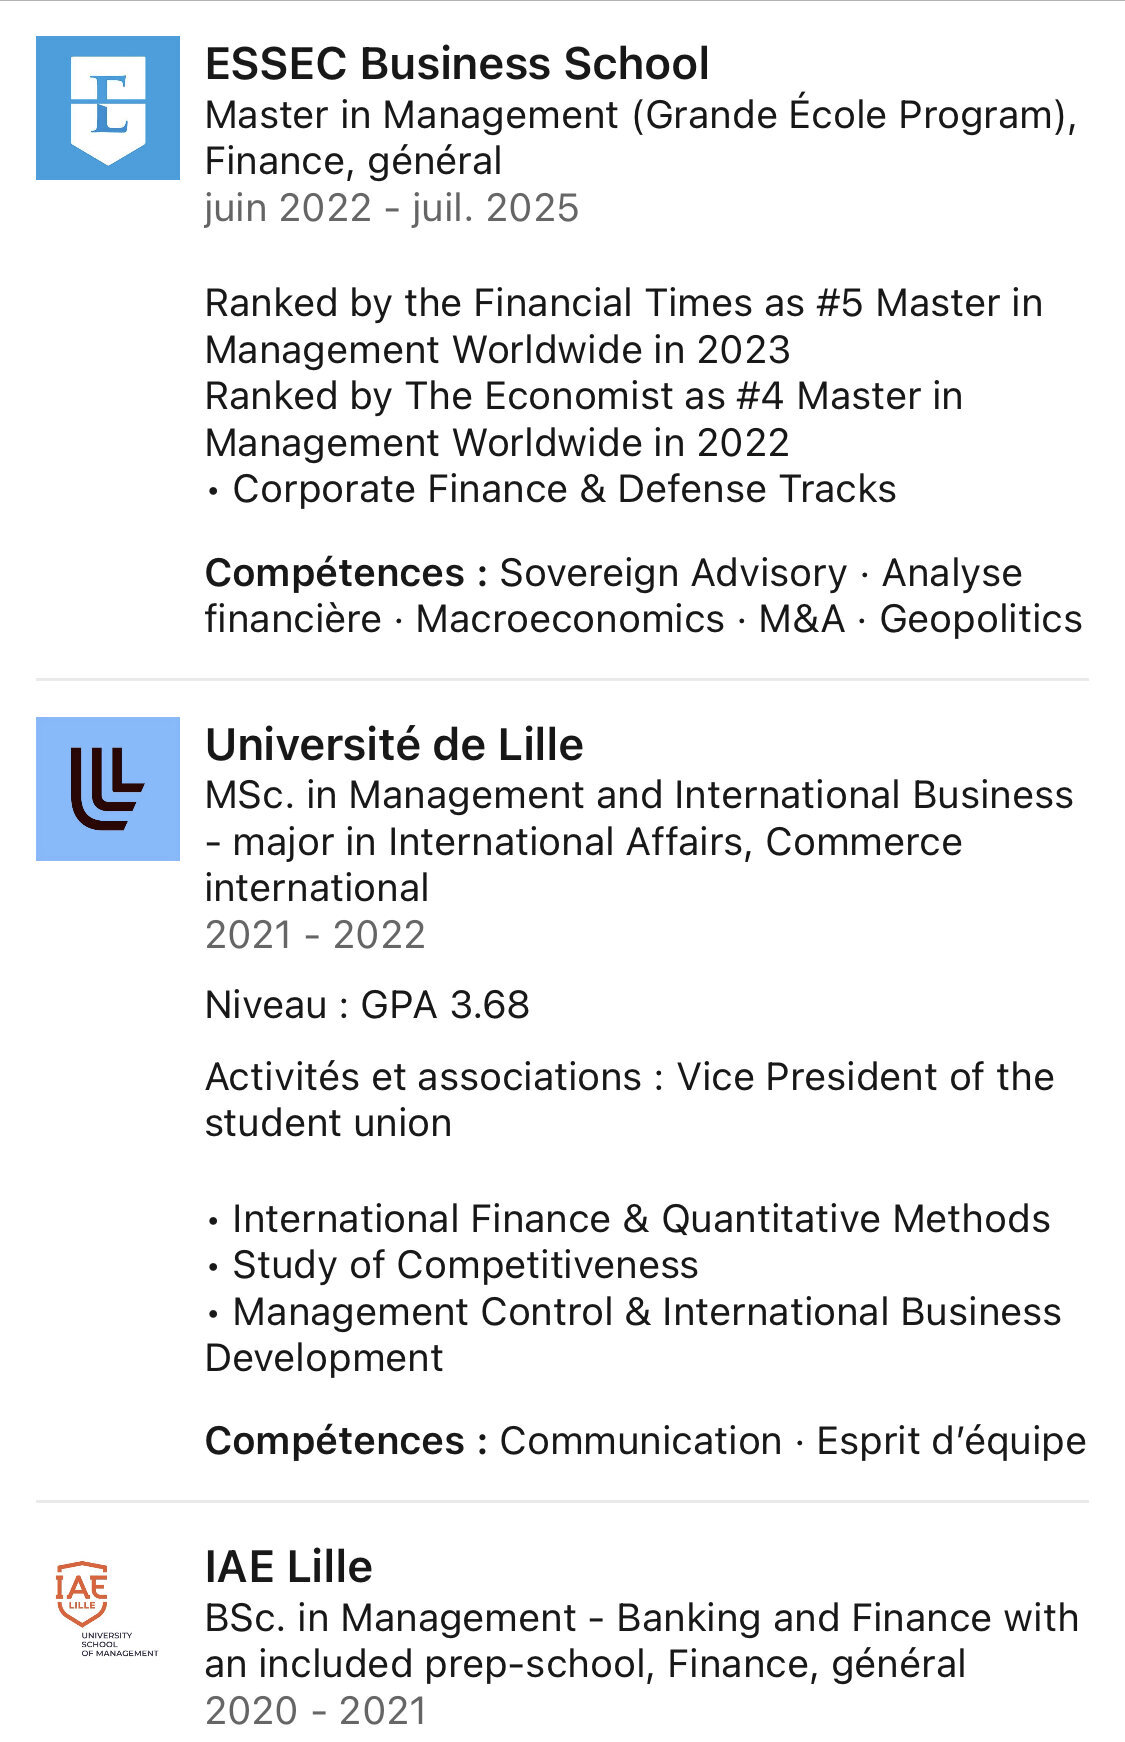Click the BSc. in Management degree text
This screenshot has height=1742, width=1125.
point(642,1641)
